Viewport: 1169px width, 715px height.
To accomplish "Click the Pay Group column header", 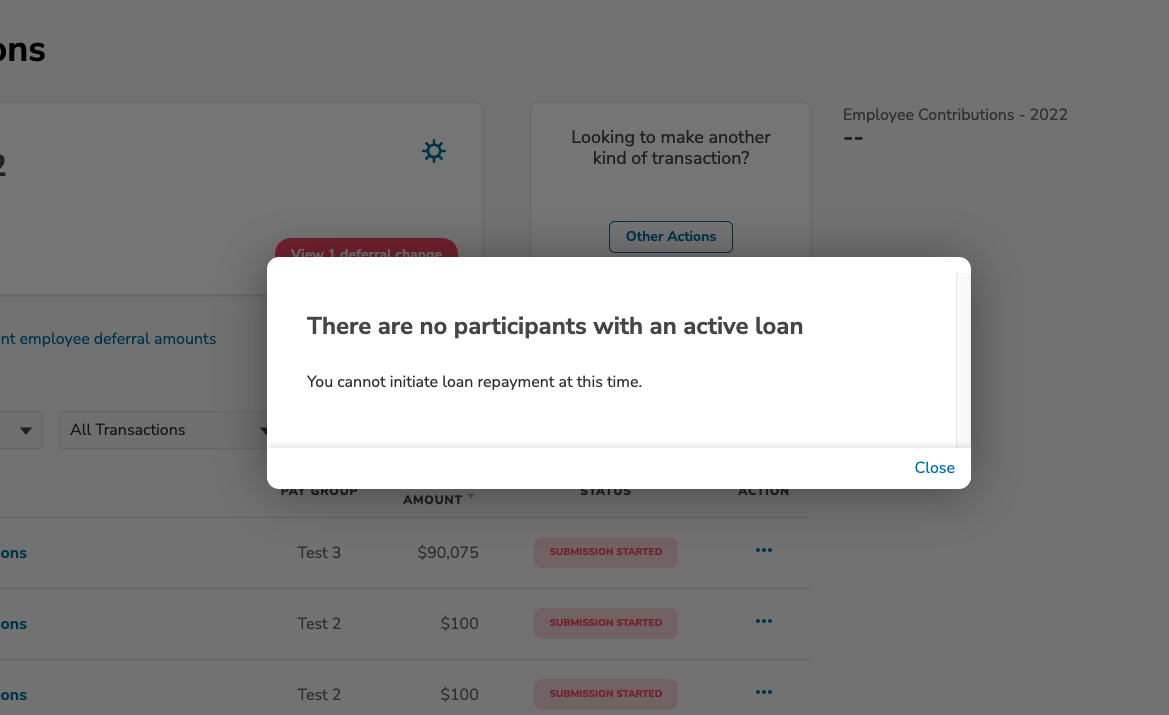I will coord(319,491).
